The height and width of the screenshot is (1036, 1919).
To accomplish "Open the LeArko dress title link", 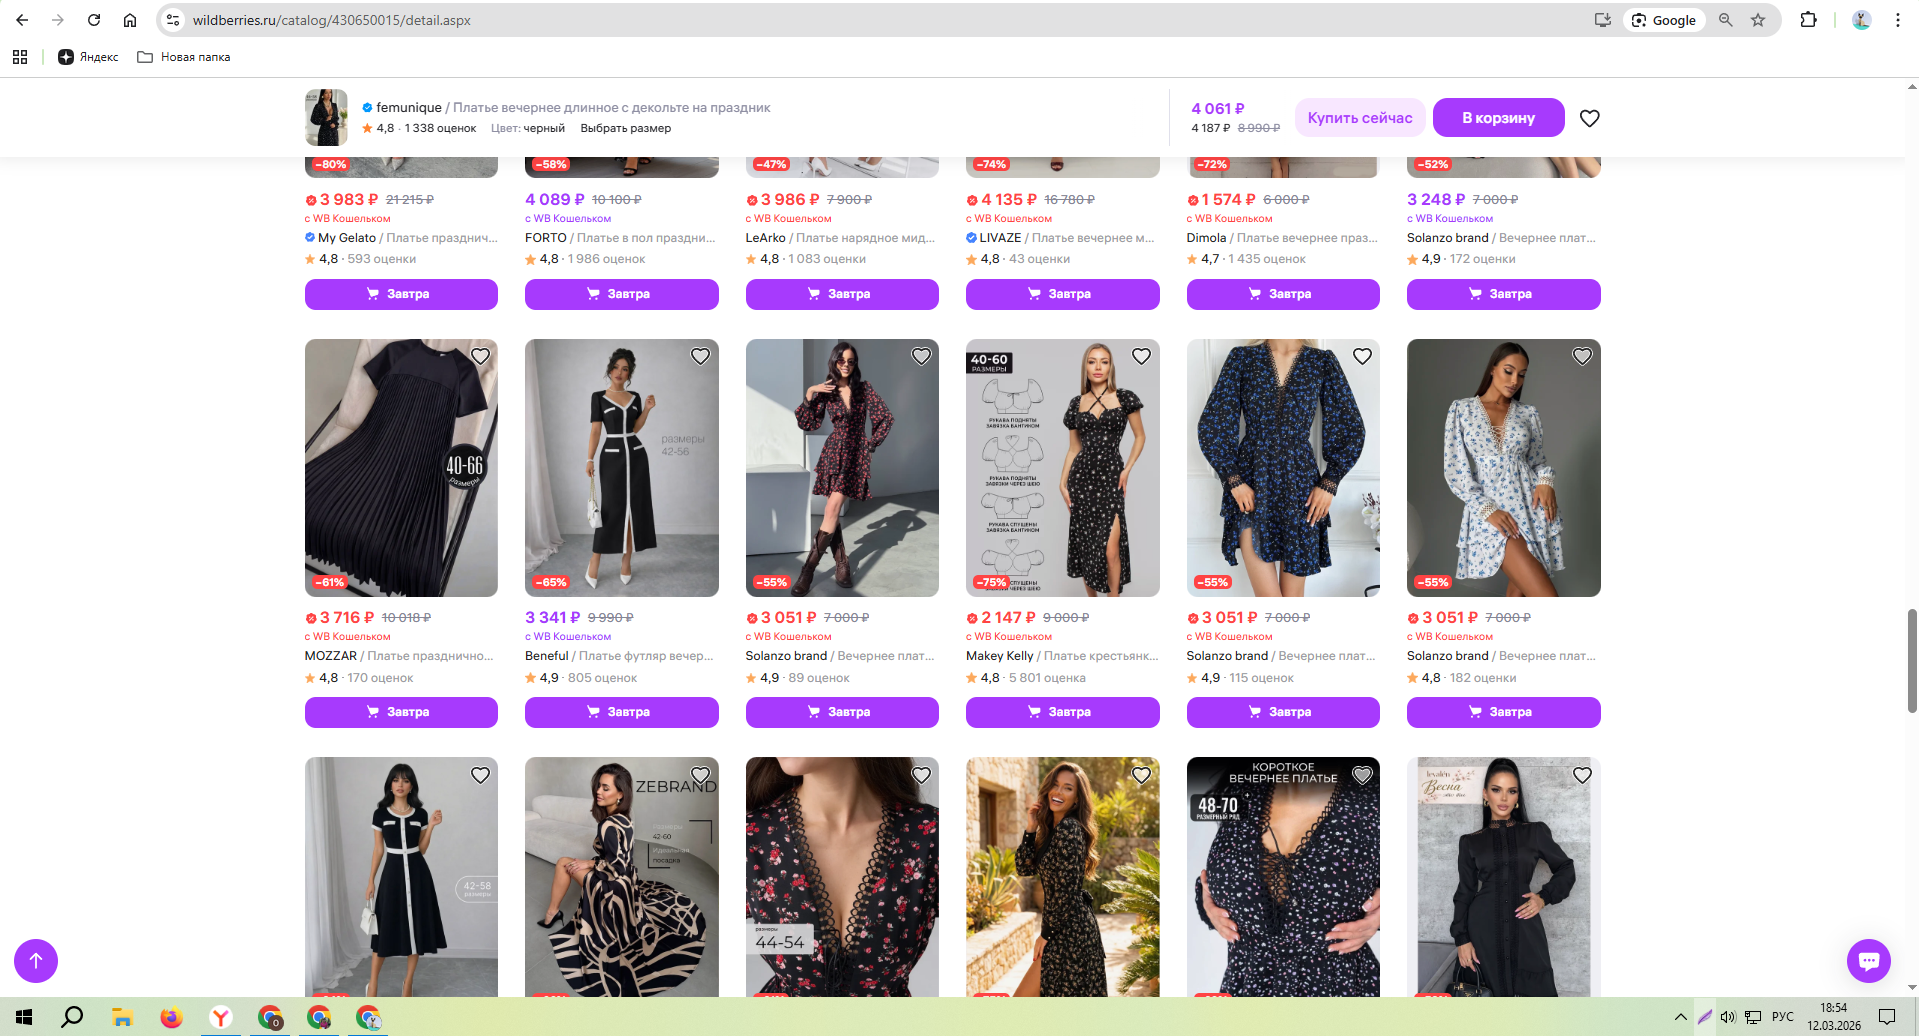I will 842,238.
